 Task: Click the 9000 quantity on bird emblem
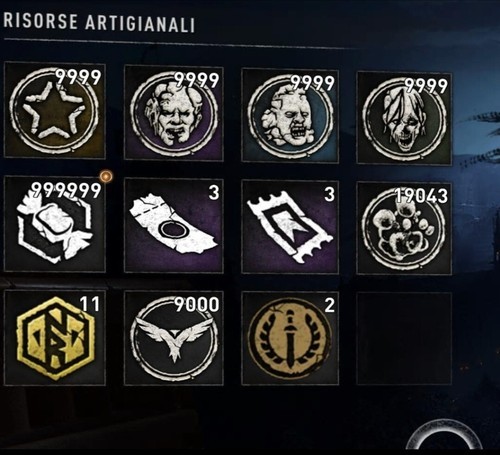coord(197,304)
